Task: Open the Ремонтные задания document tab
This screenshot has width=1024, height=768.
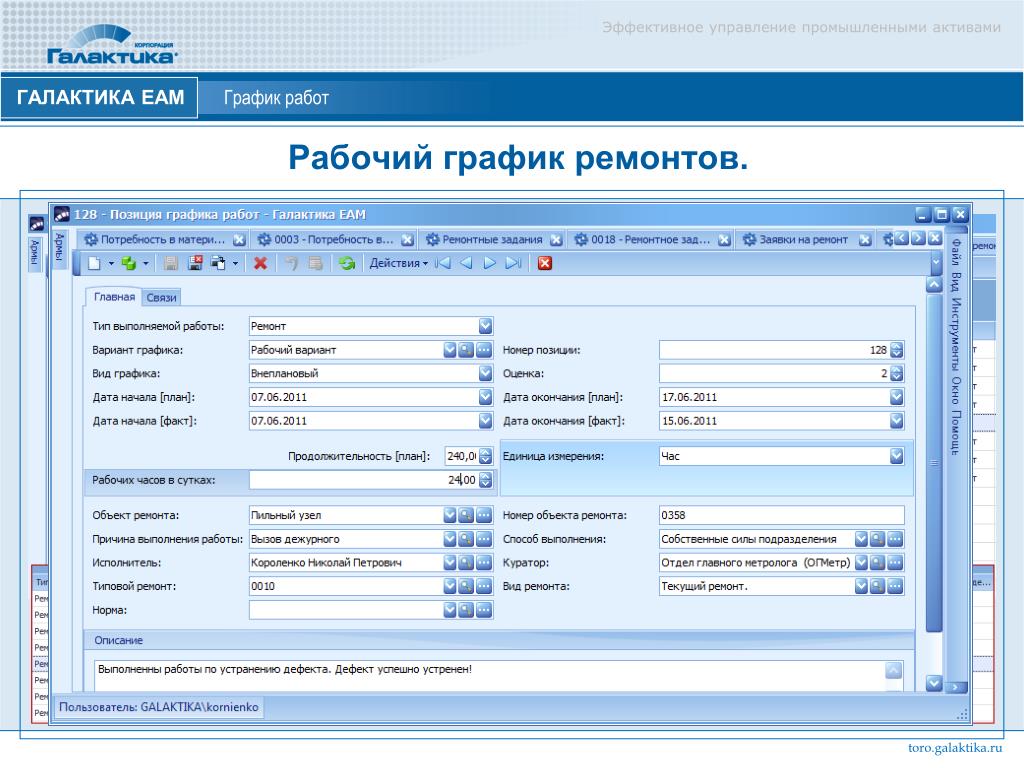Action: tap(492, 240)
